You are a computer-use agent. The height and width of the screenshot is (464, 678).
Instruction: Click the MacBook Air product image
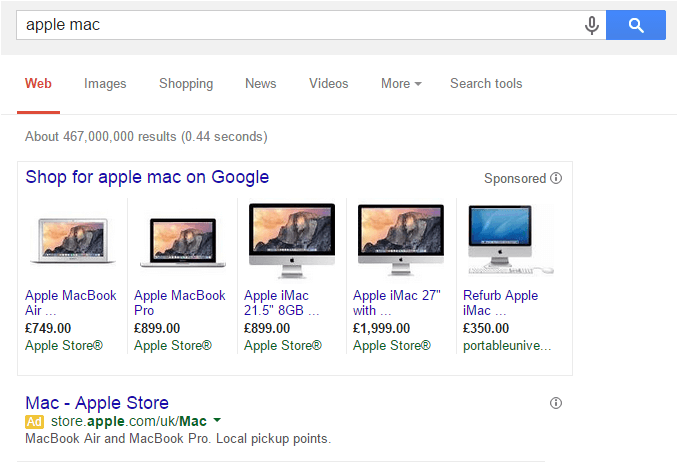[73, 241]
